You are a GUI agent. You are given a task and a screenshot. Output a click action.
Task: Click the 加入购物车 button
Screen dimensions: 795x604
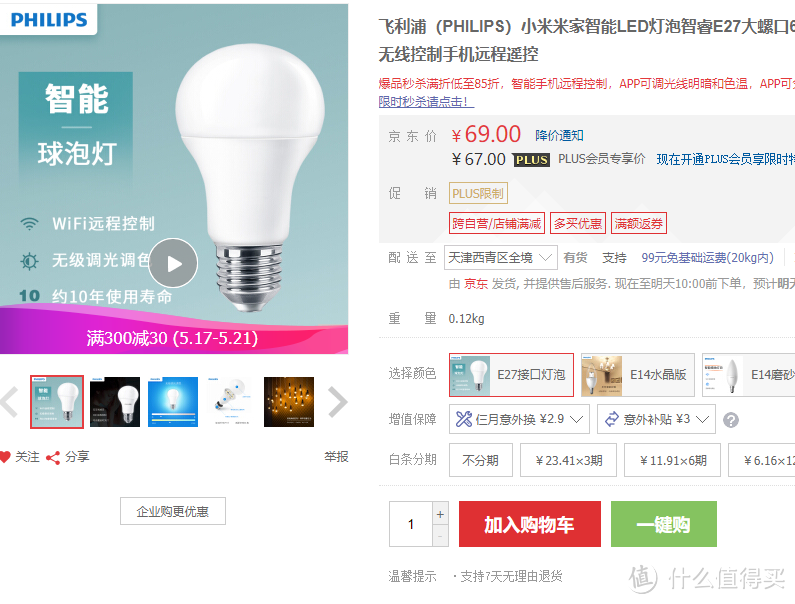[530, 524]
